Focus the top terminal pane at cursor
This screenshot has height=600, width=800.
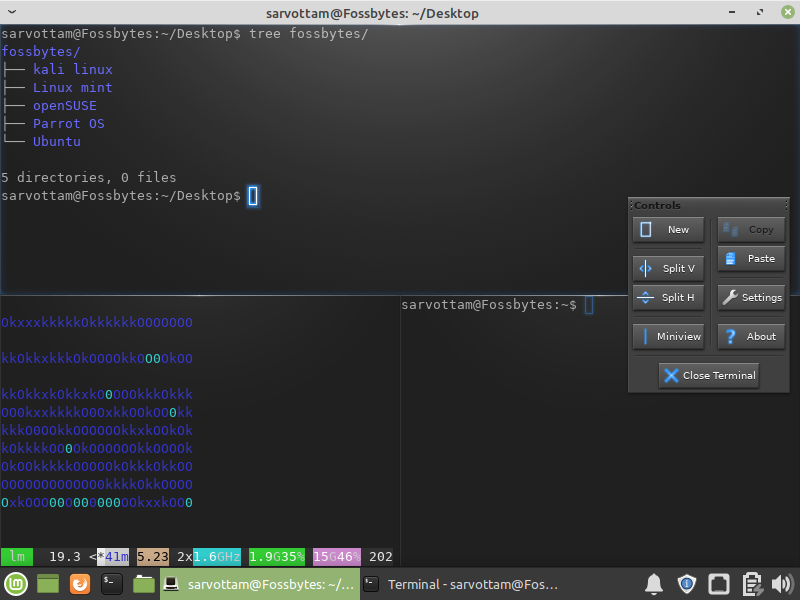pos(253,196)
